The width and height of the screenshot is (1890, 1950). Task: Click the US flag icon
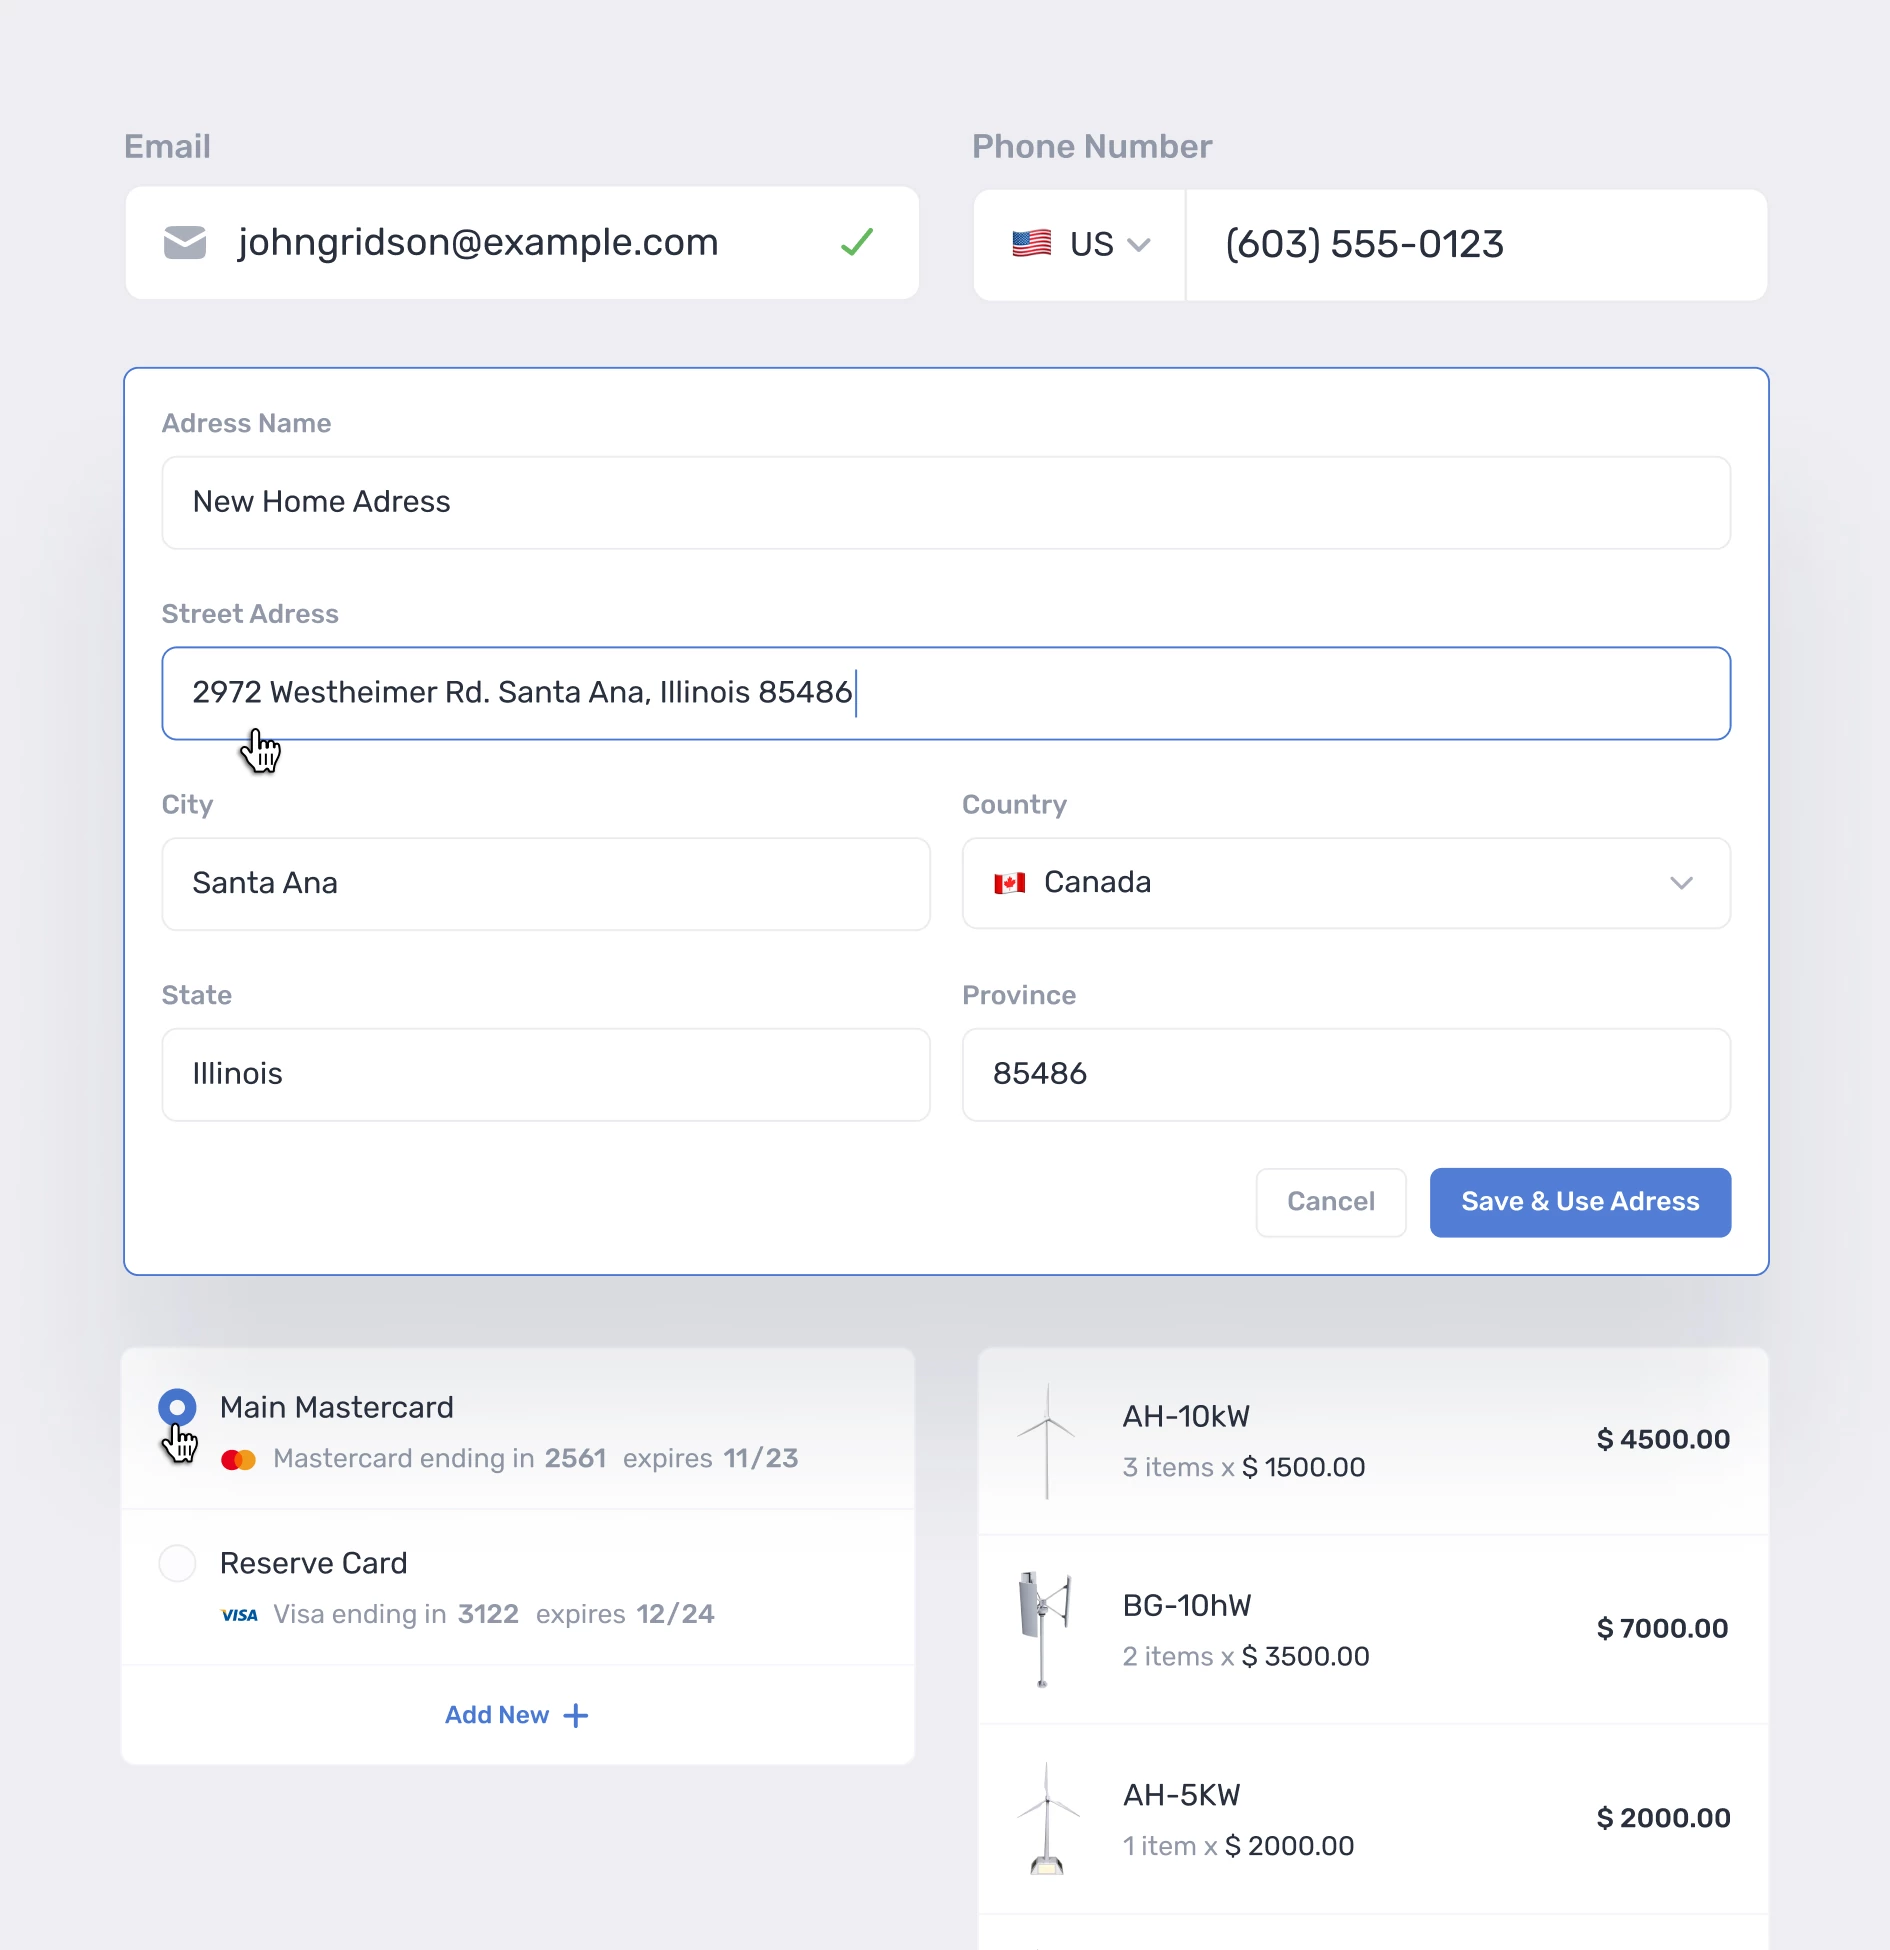(x=1031, y=244)
